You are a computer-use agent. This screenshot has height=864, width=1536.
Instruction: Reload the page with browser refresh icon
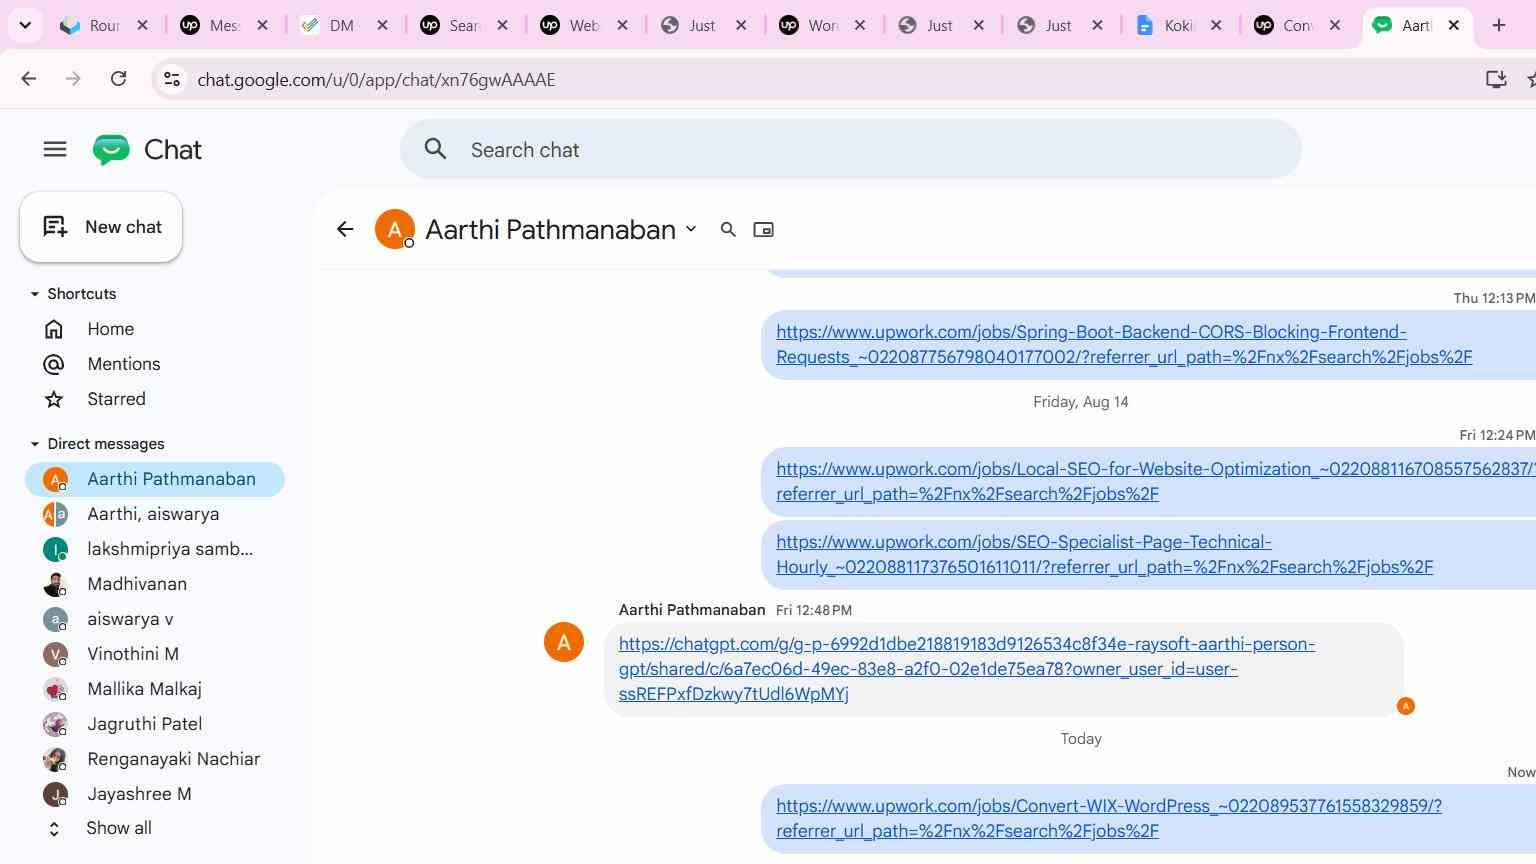(118, 79)
